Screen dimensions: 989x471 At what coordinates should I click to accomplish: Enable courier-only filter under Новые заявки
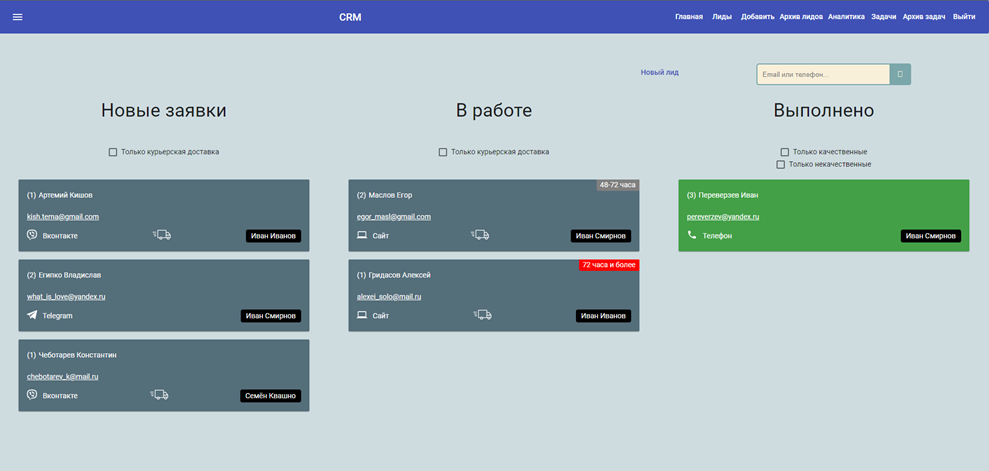[x=113, y=152]
